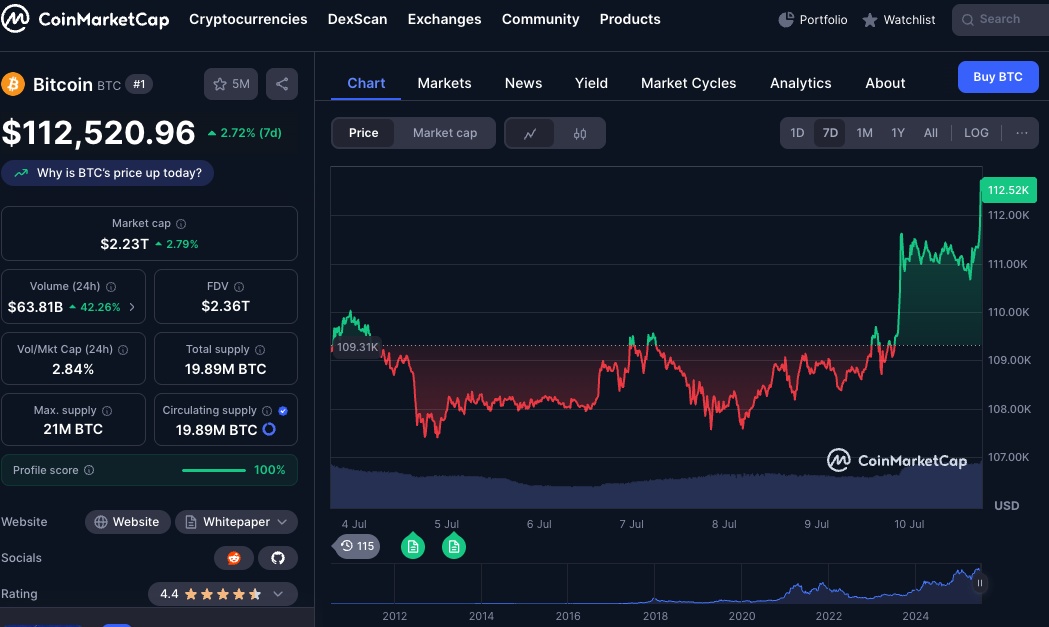The height and width of the screenshot is (627, 1049).
Task: Switch to the Market Cycles tab
Action: tap(688, 83)
